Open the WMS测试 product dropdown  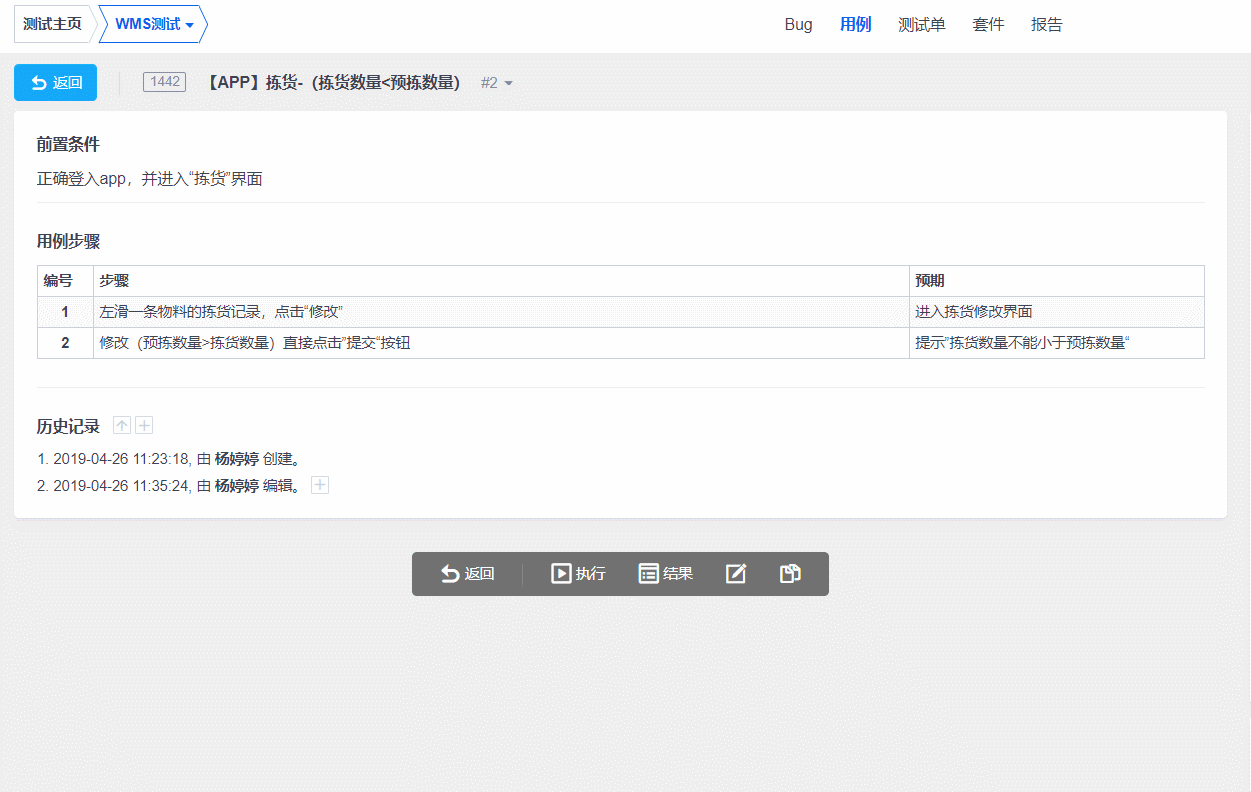click(154, 25)
